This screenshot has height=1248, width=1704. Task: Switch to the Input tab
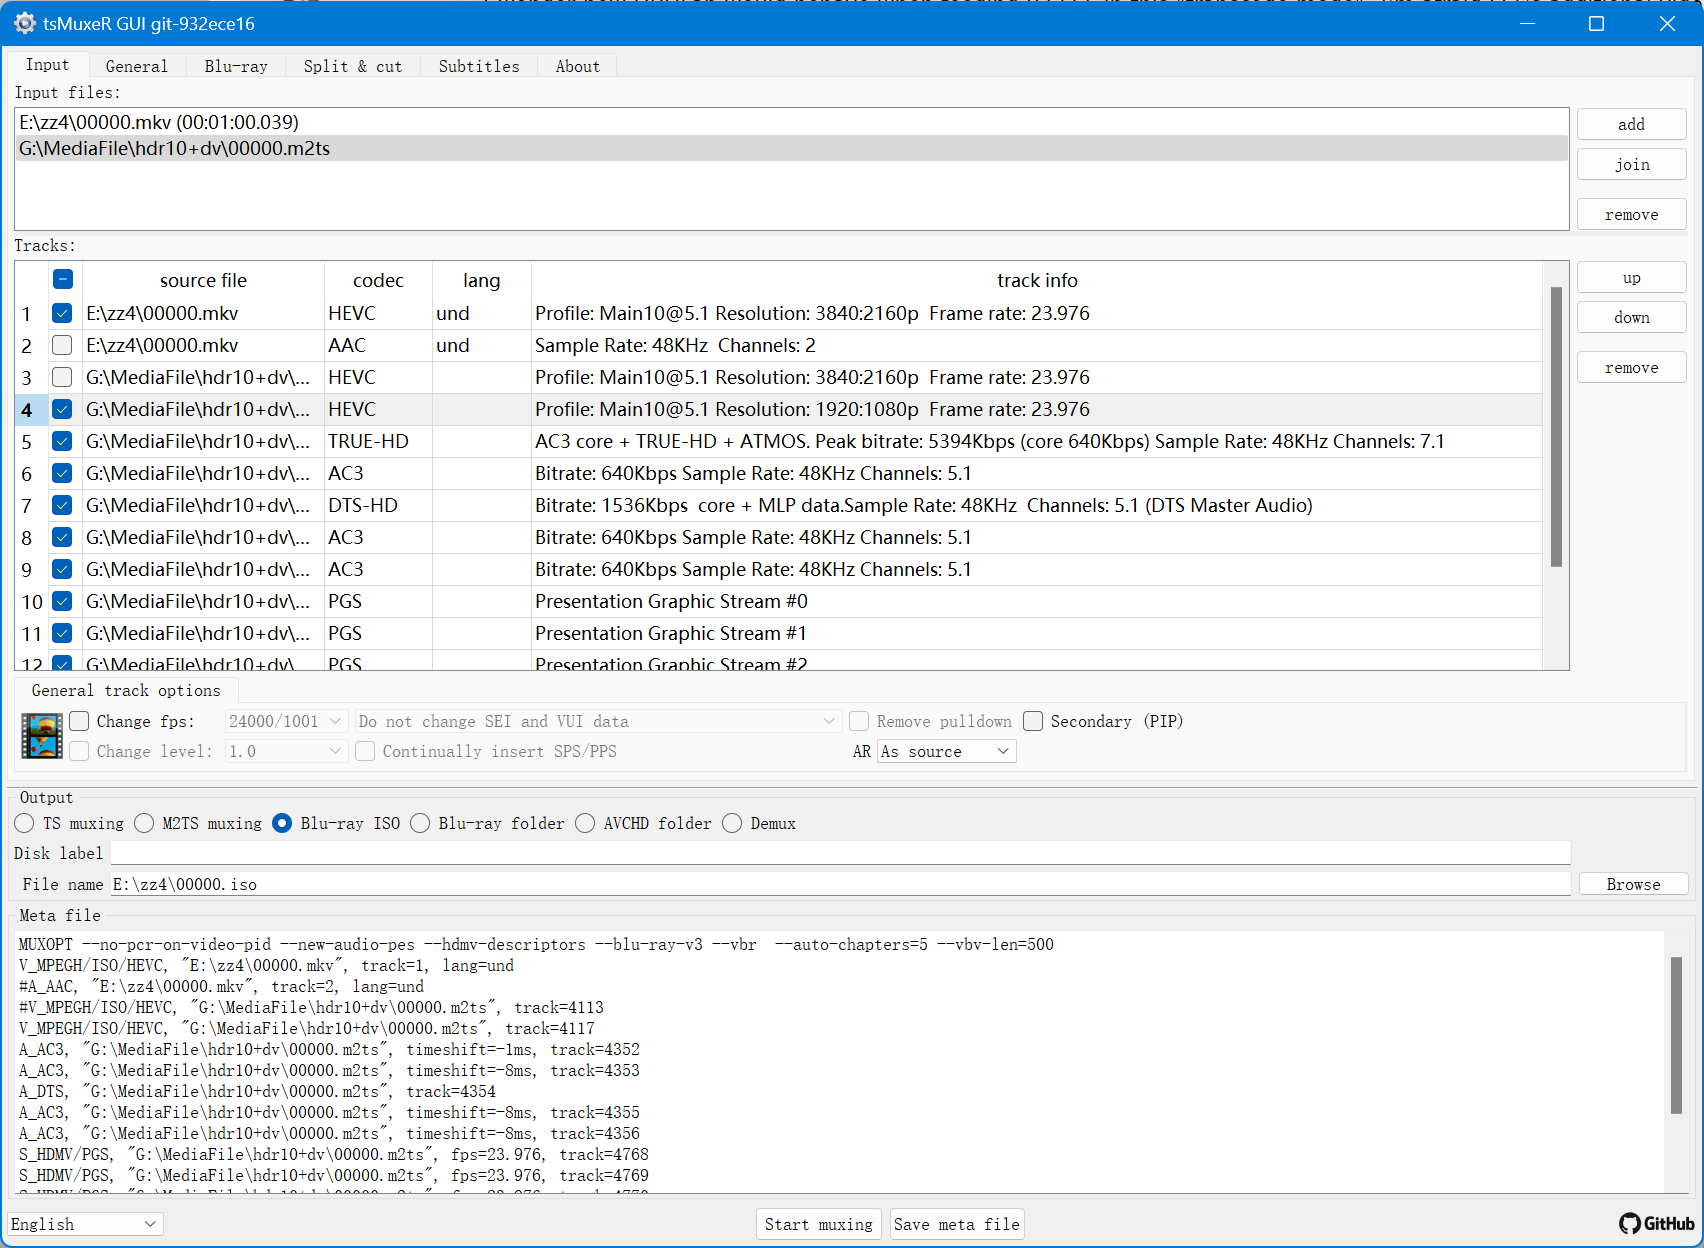[47, 65]
